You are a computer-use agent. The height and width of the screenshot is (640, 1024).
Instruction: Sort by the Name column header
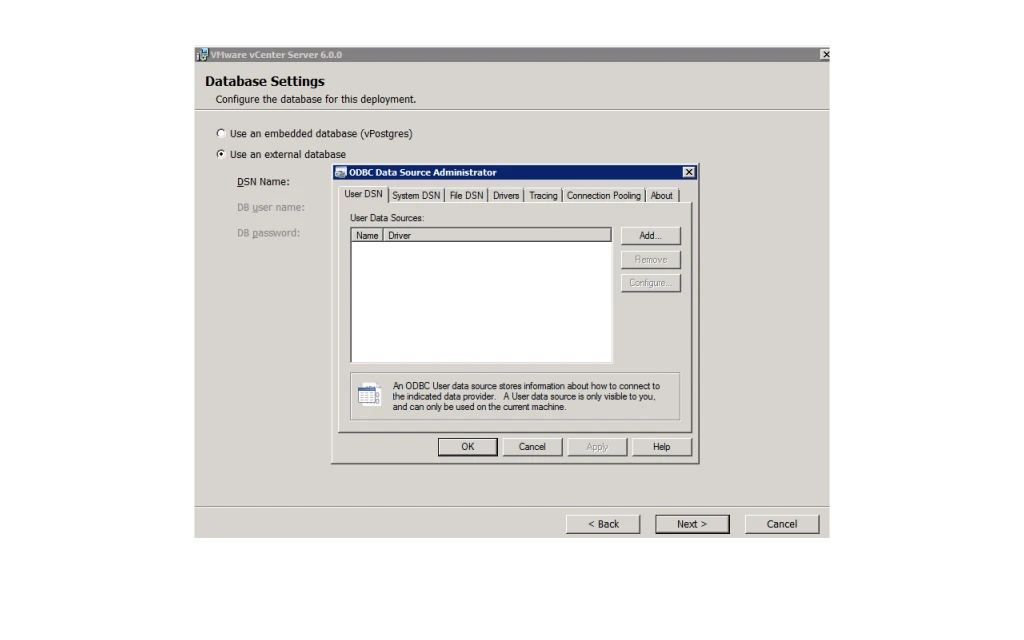coord(367,235)
